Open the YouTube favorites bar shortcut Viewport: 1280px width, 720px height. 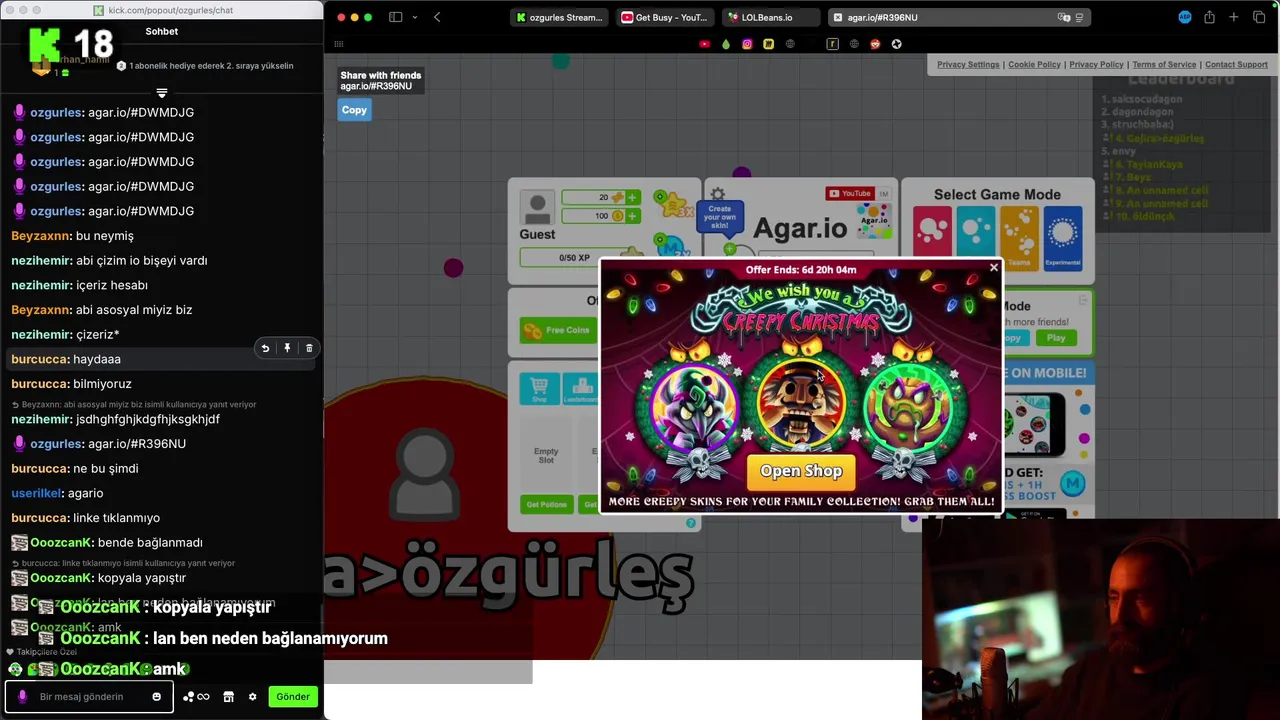tap(704, 44)
